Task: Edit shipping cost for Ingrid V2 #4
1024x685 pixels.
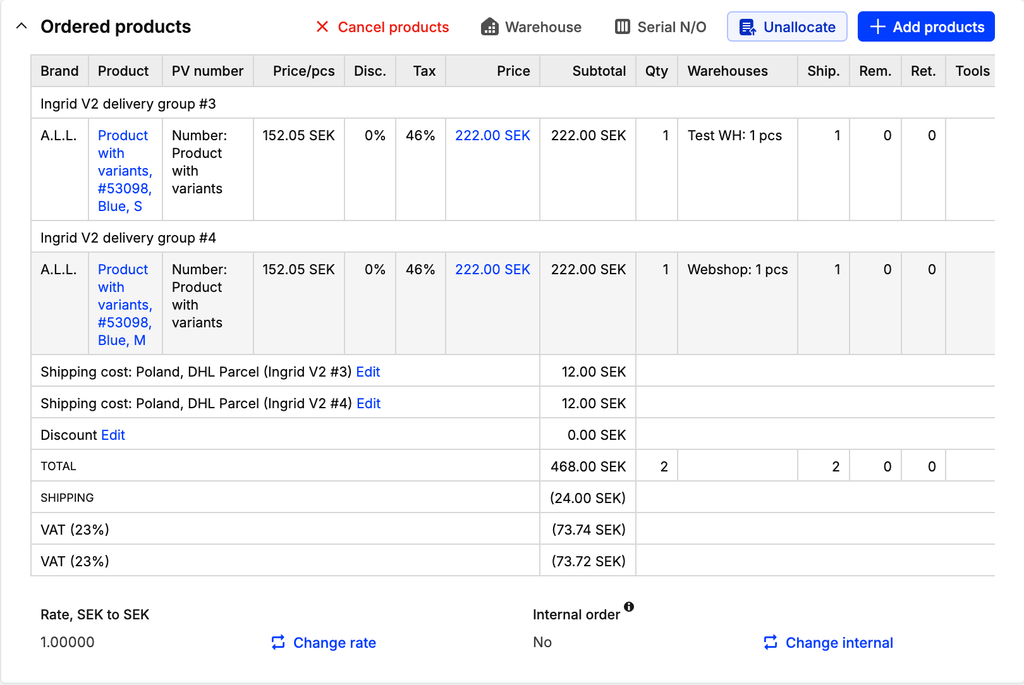Action: 368,403
